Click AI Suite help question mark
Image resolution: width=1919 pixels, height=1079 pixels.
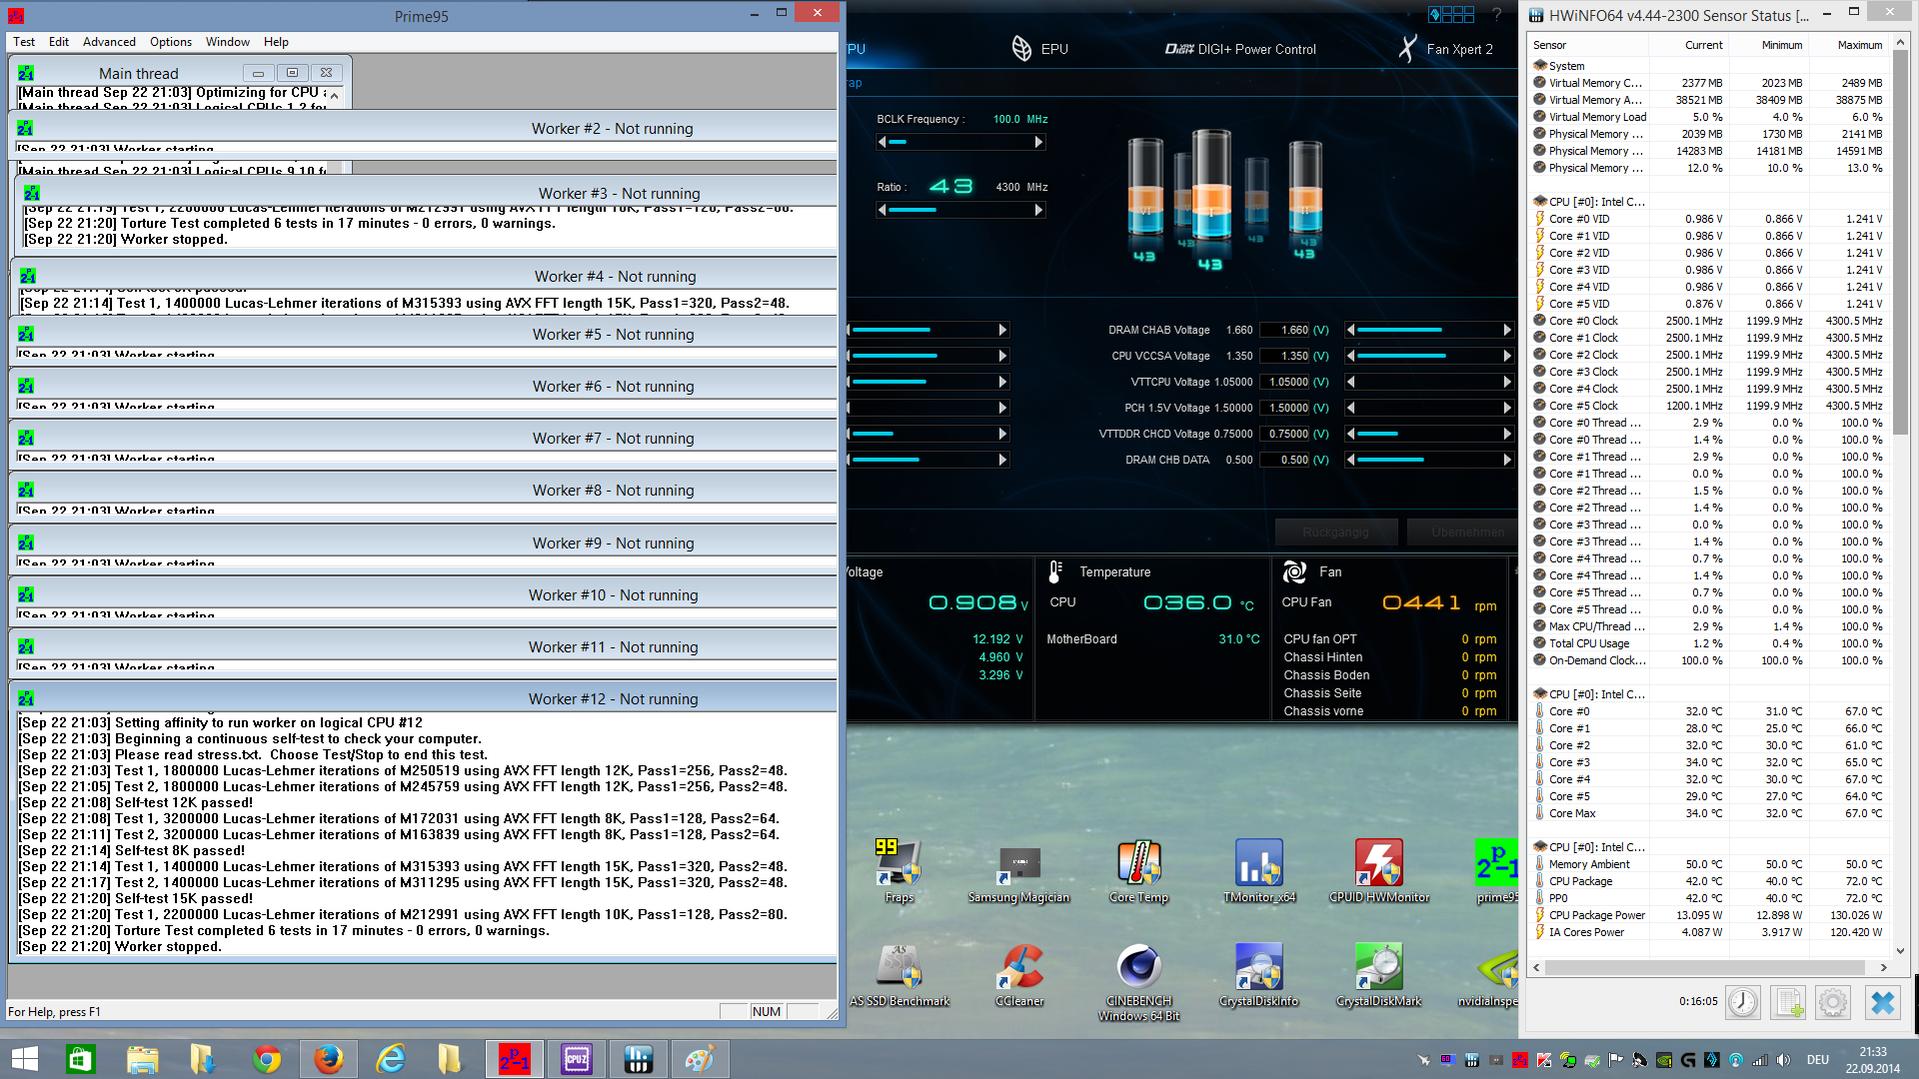1497,15
